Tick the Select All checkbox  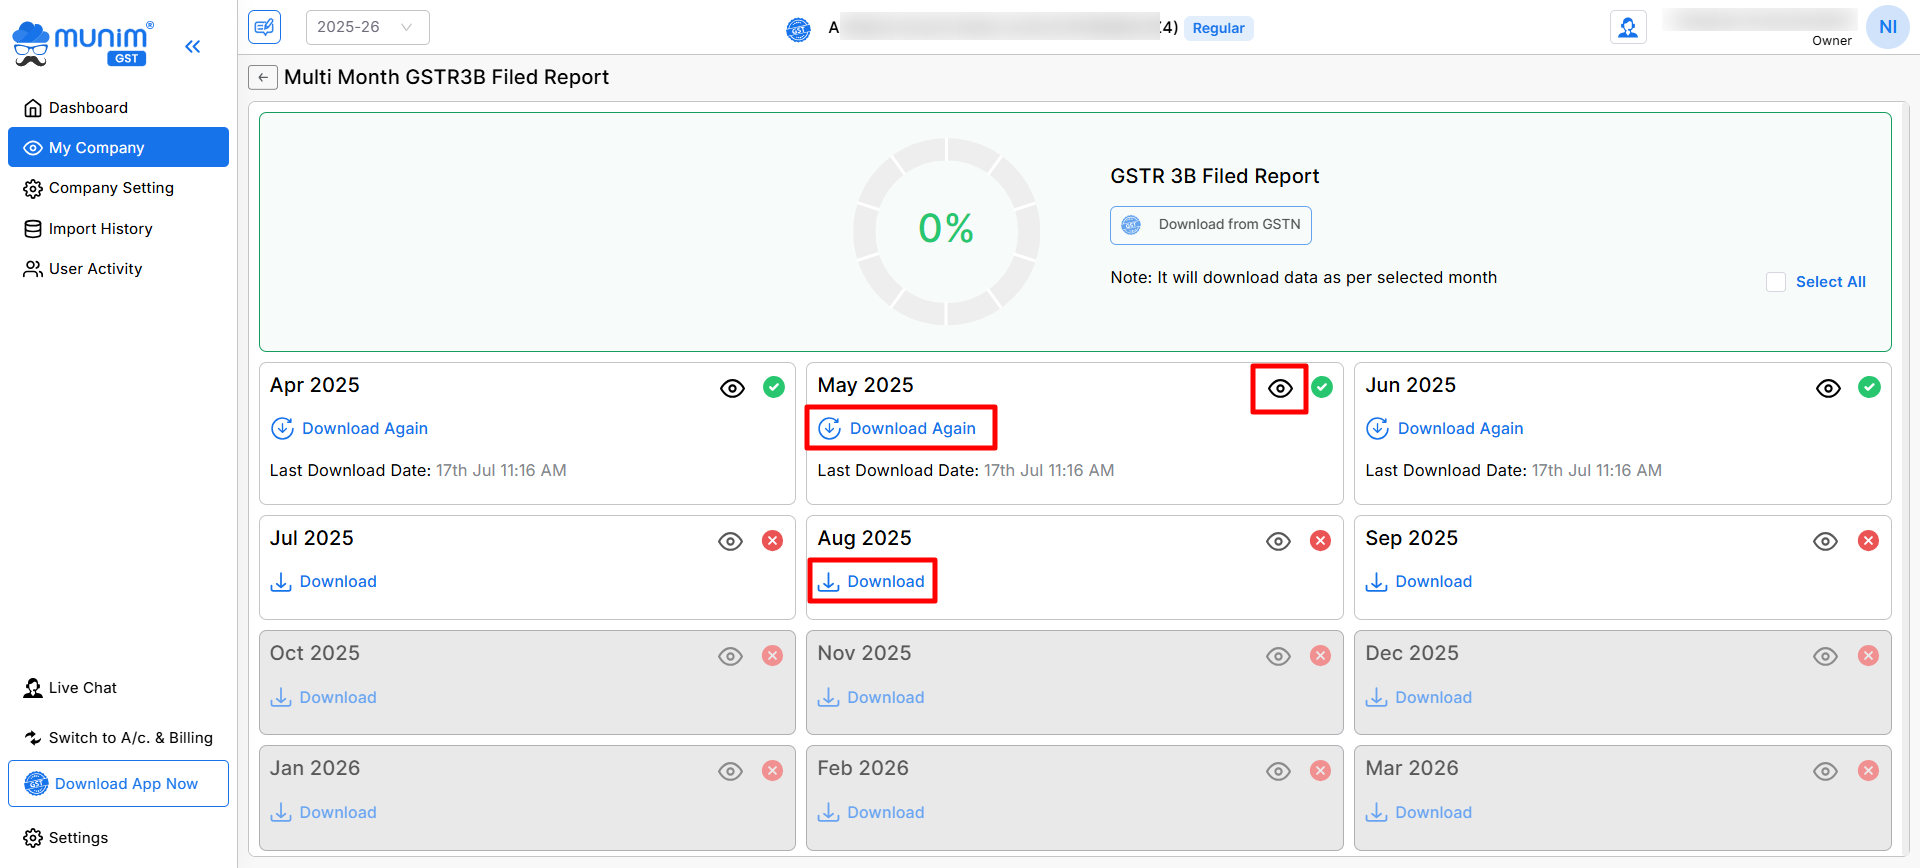pyautogui.click(x=1776, y=282)
